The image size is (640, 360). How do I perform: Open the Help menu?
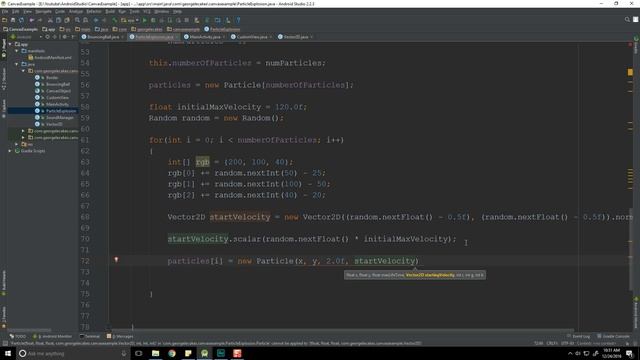click(x=177, y=11)
